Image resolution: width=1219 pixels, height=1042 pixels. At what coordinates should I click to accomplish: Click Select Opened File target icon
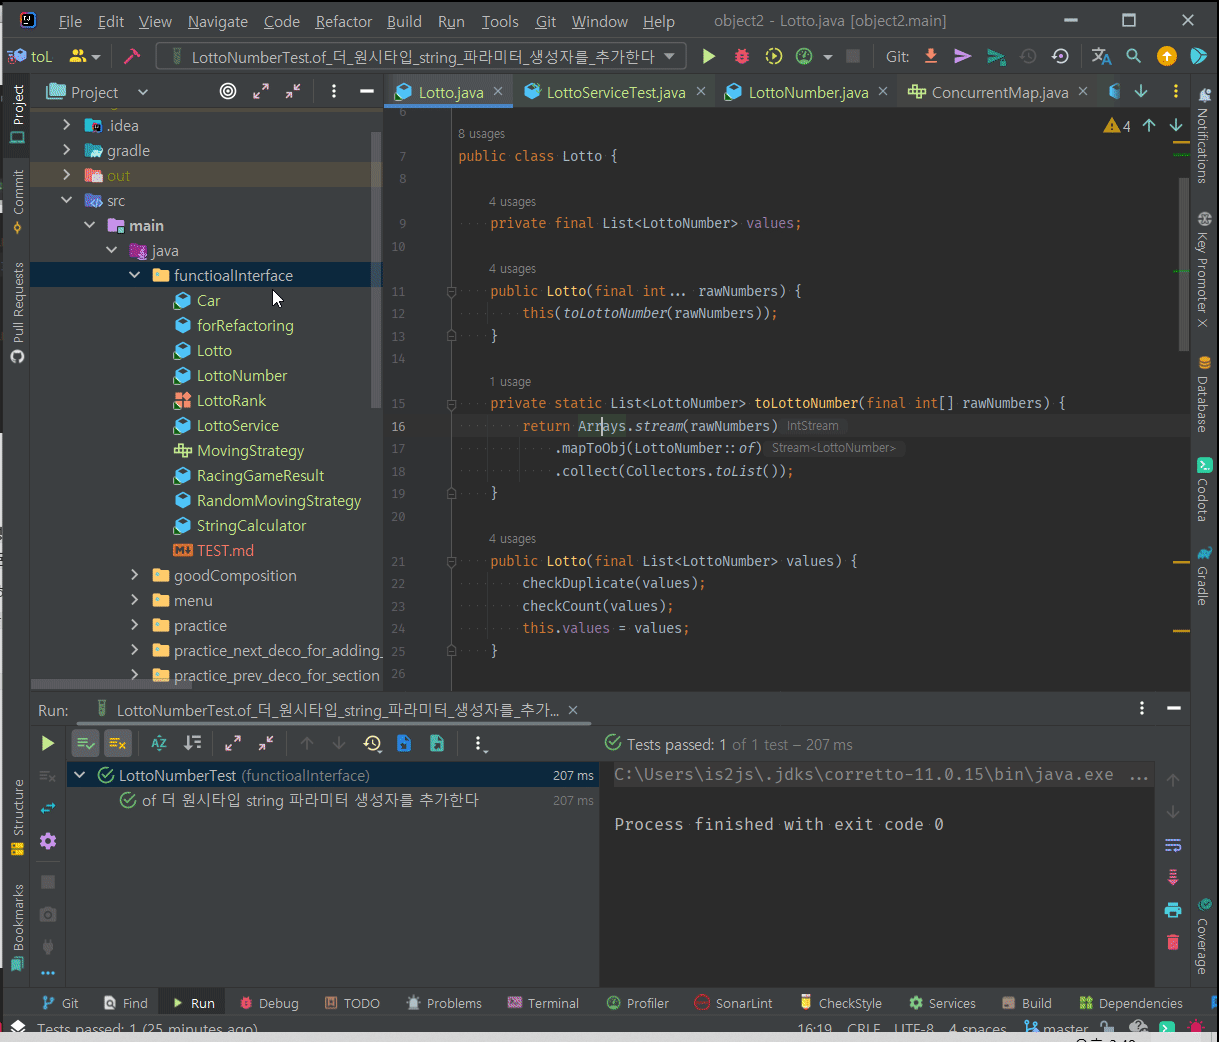coord(228,92)
